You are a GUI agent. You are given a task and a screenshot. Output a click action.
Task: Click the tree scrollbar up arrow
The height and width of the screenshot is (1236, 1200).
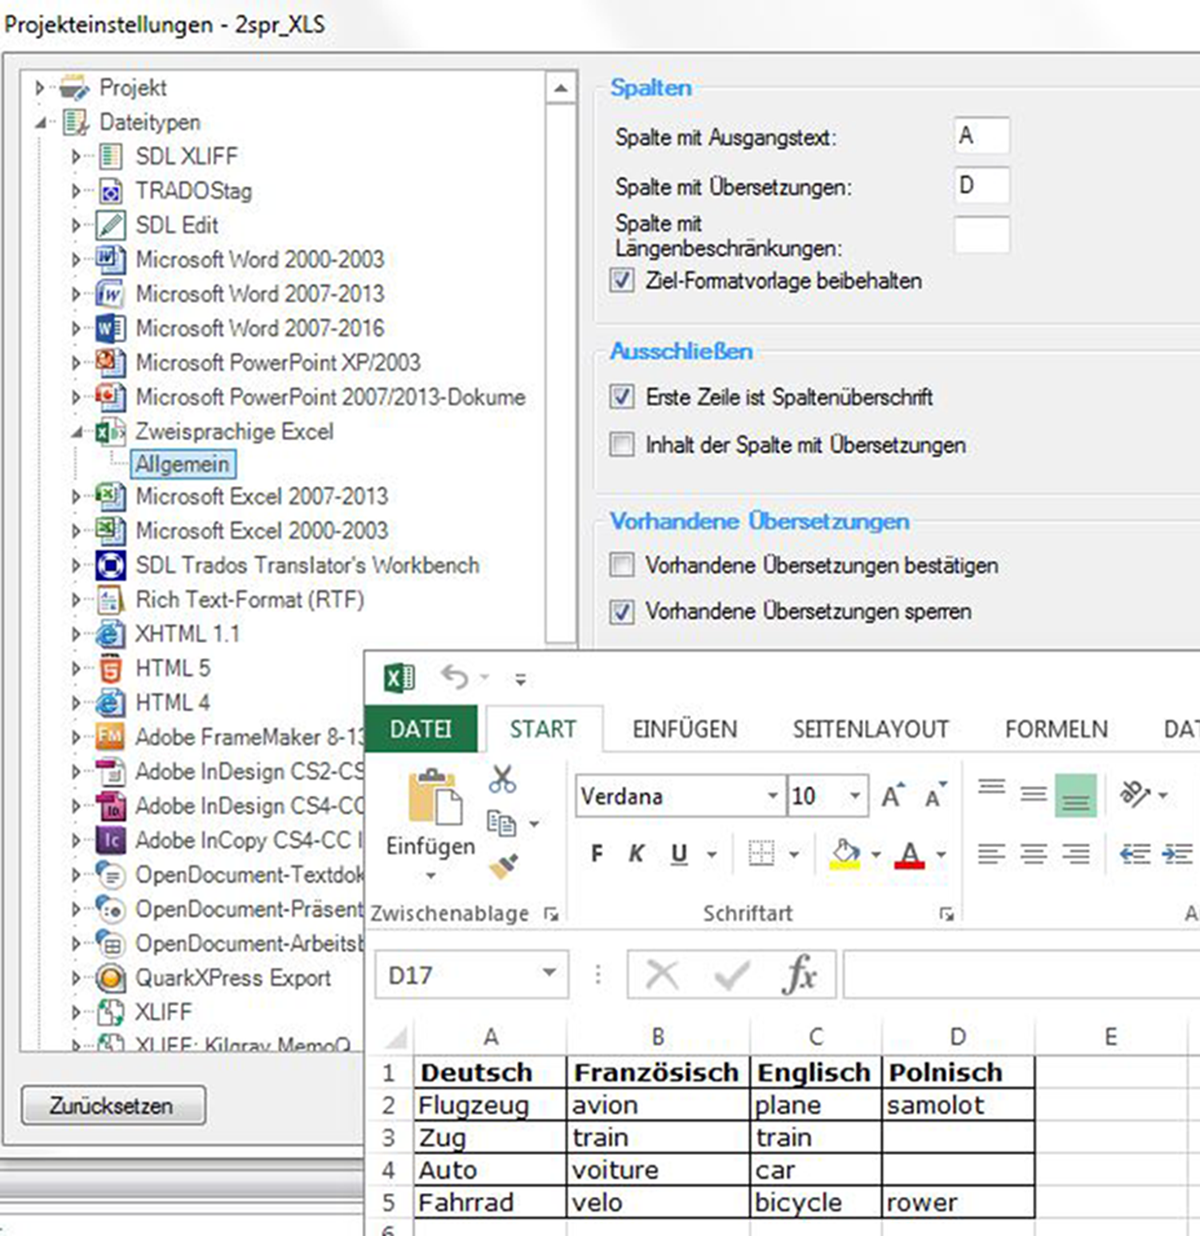pyautogui.click(x=561, y=89)
